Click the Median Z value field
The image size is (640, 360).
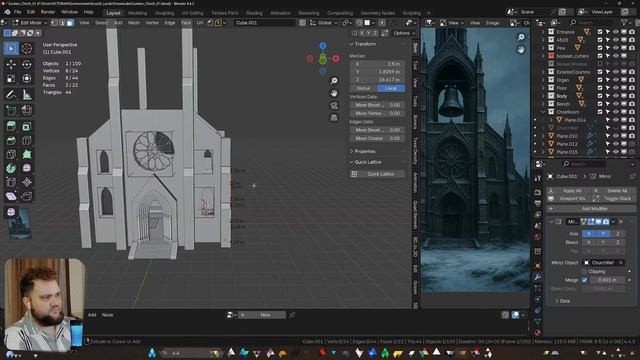[x=378, y=80]
